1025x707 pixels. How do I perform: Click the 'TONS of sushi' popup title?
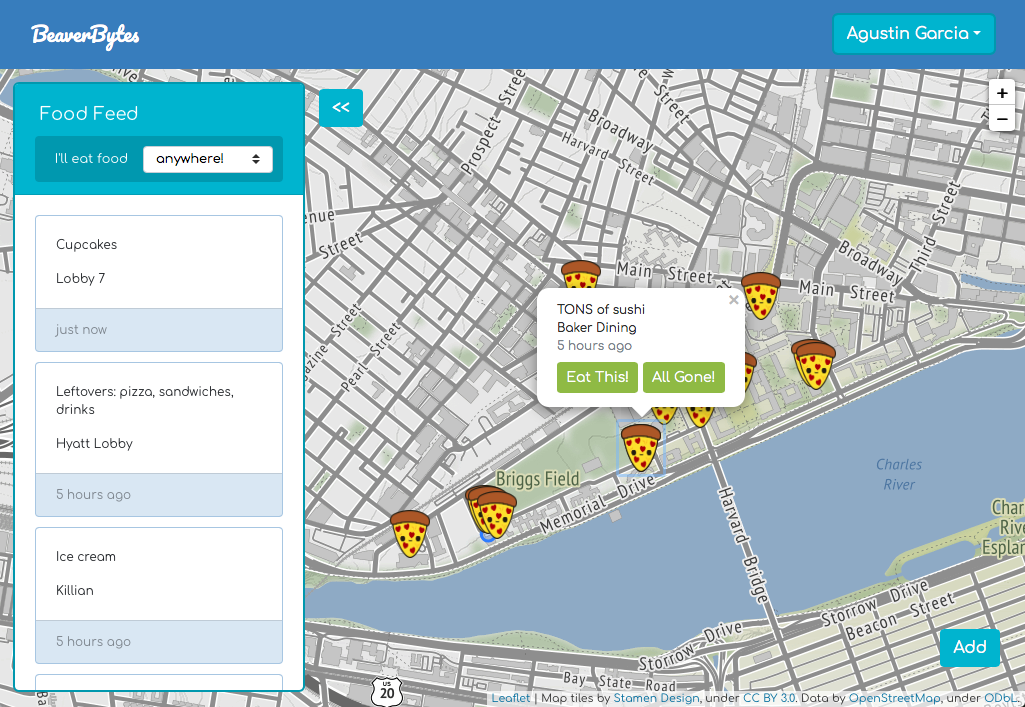coord(601,309)
